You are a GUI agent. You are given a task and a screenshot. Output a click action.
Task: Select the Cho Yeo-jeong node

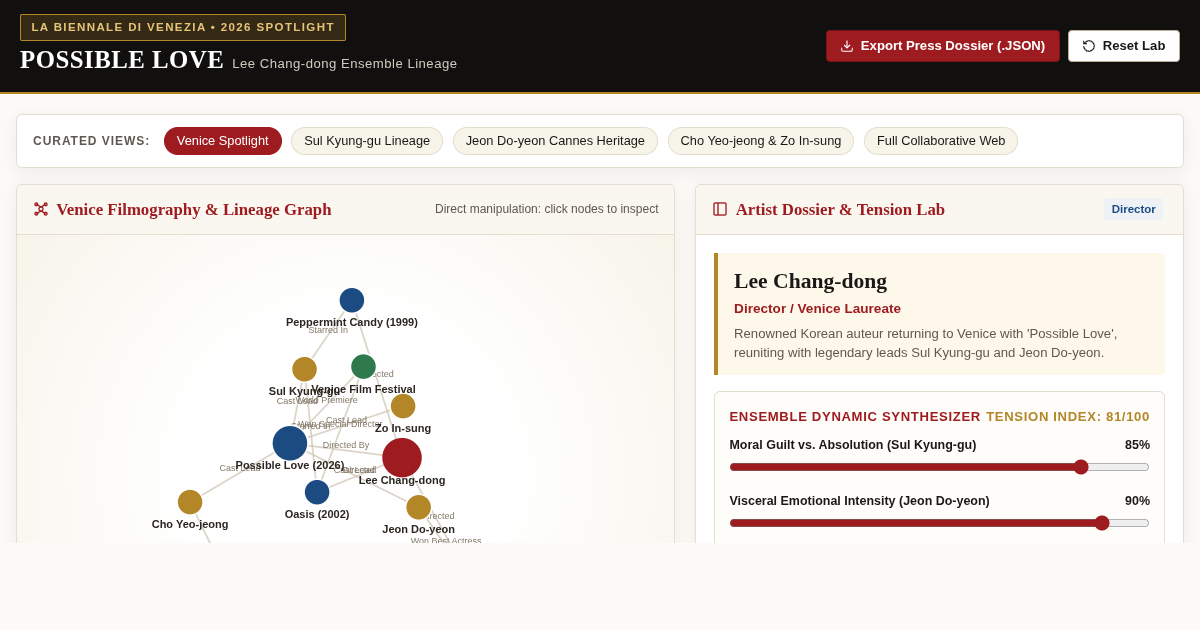click(x=190, y=502)
